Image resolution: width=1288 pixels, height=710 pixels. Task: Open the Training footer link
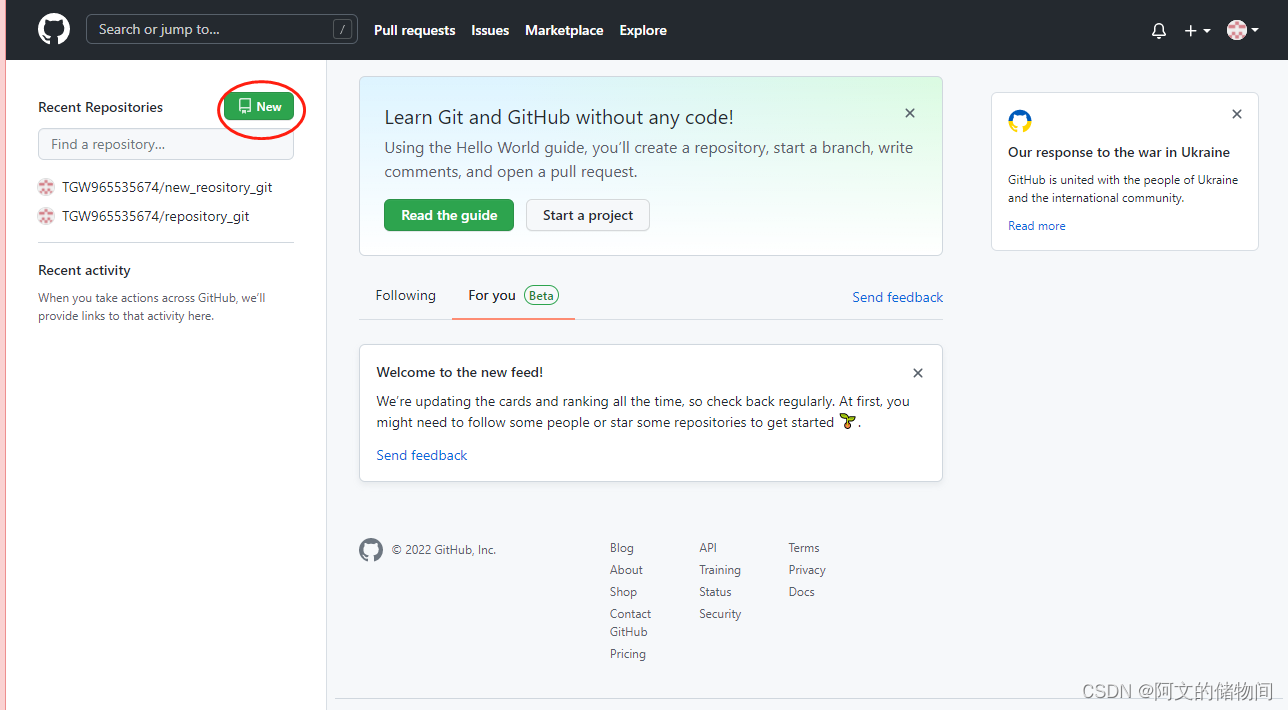click(720, 570)
